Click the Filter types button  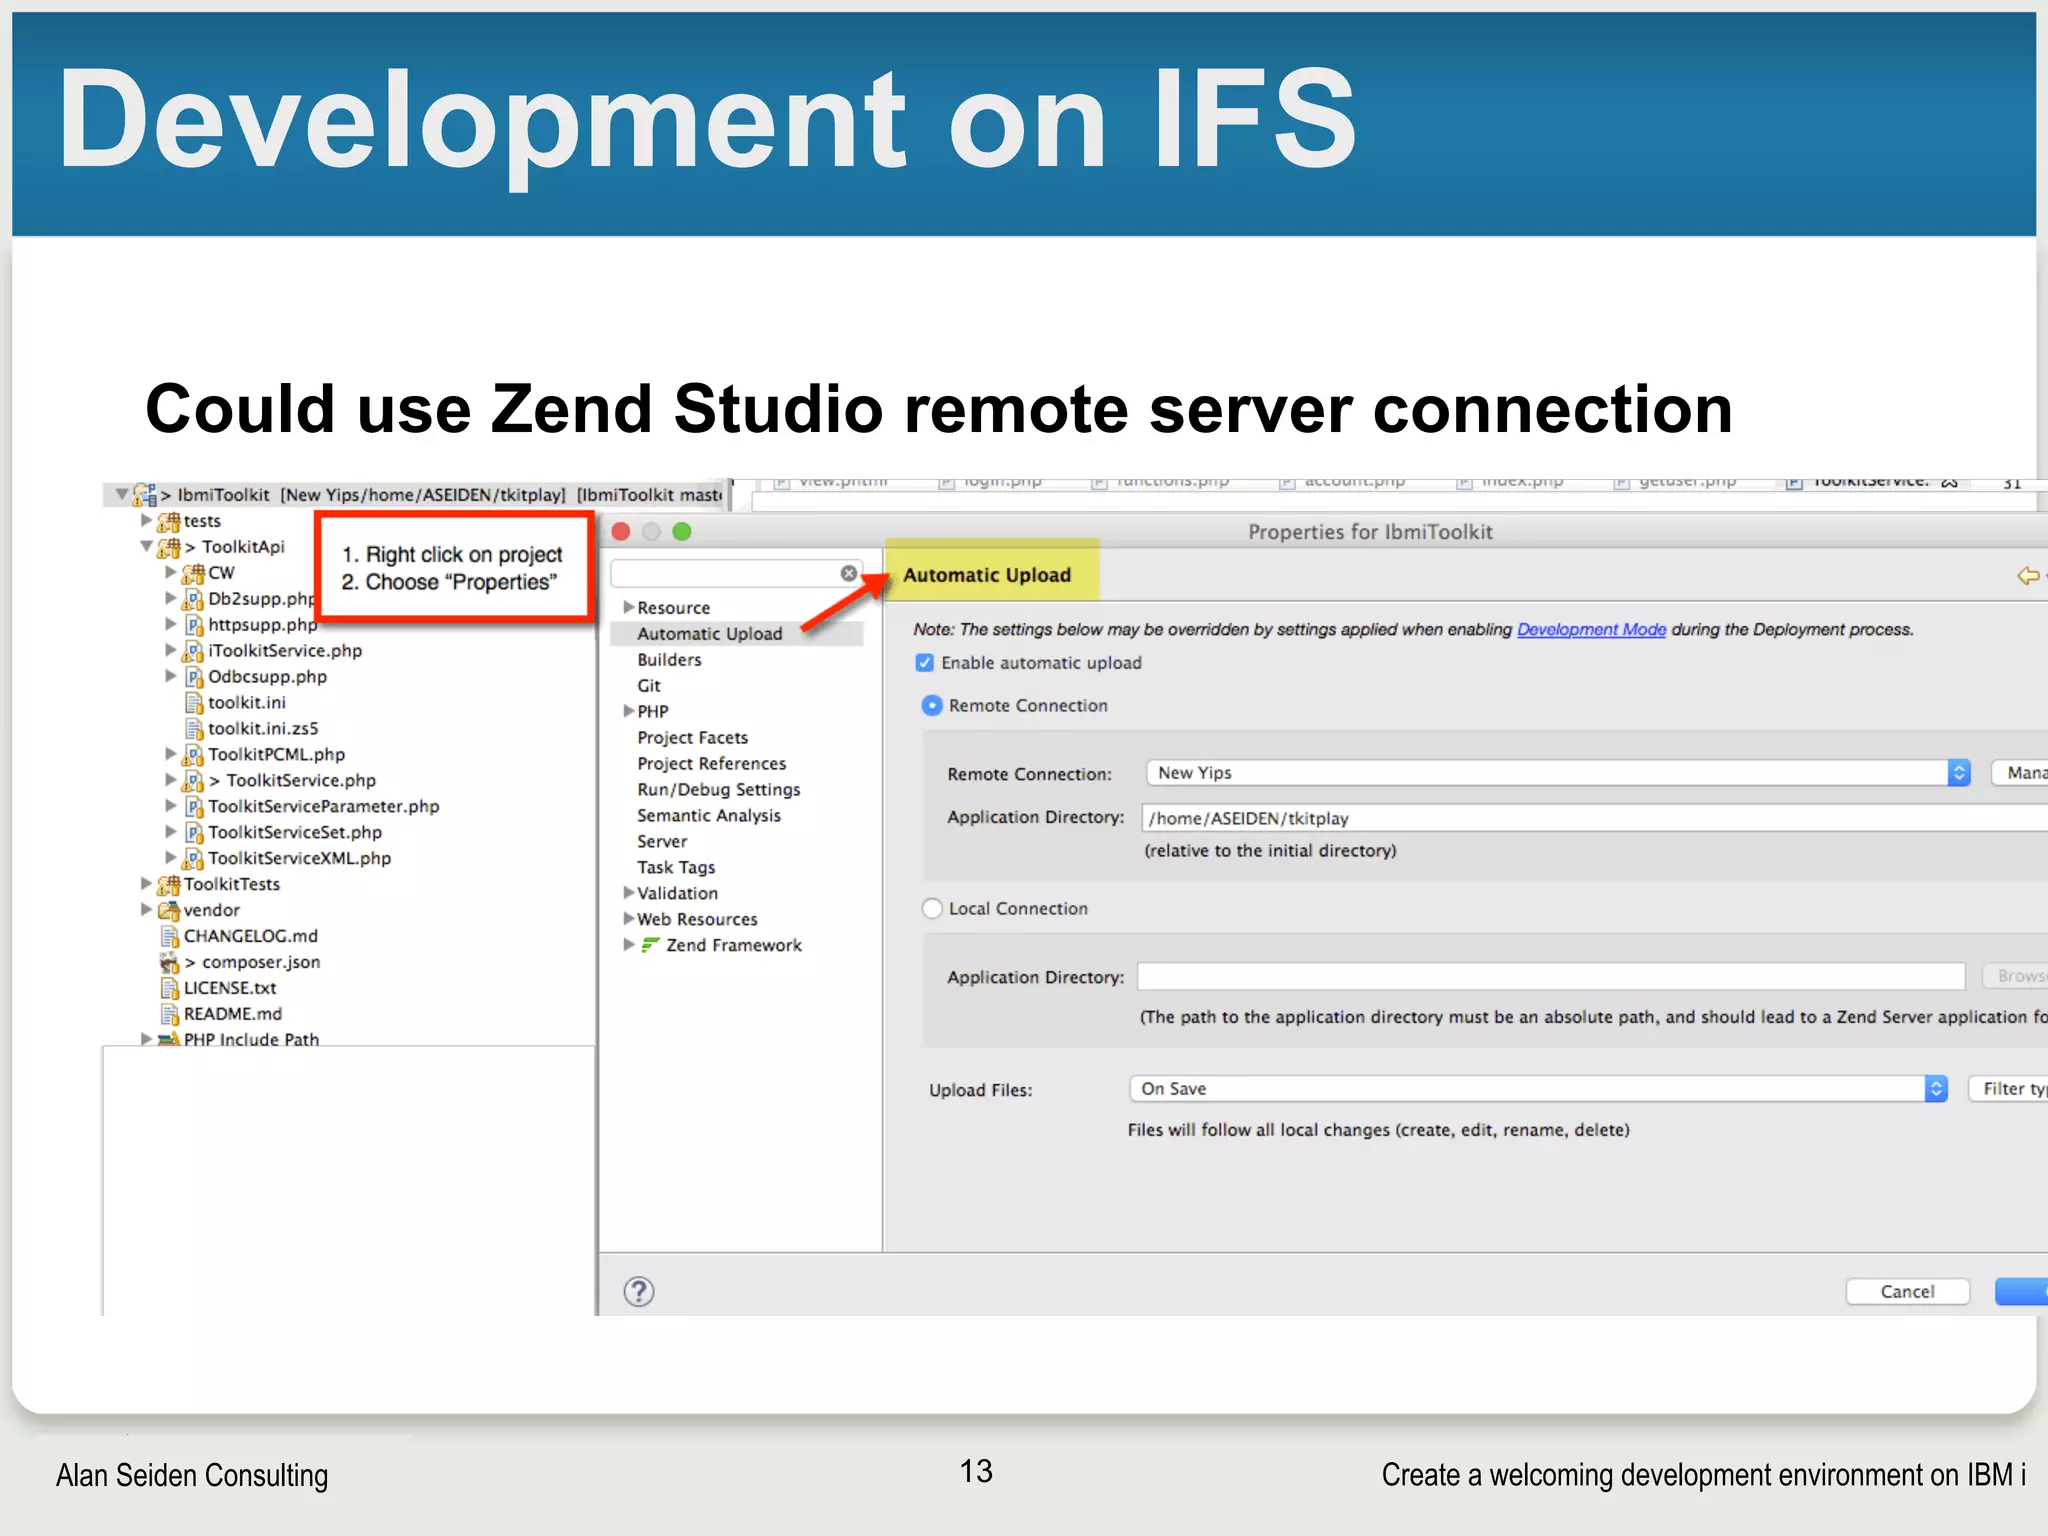pyautogui.click(x=2008, y=1089)
